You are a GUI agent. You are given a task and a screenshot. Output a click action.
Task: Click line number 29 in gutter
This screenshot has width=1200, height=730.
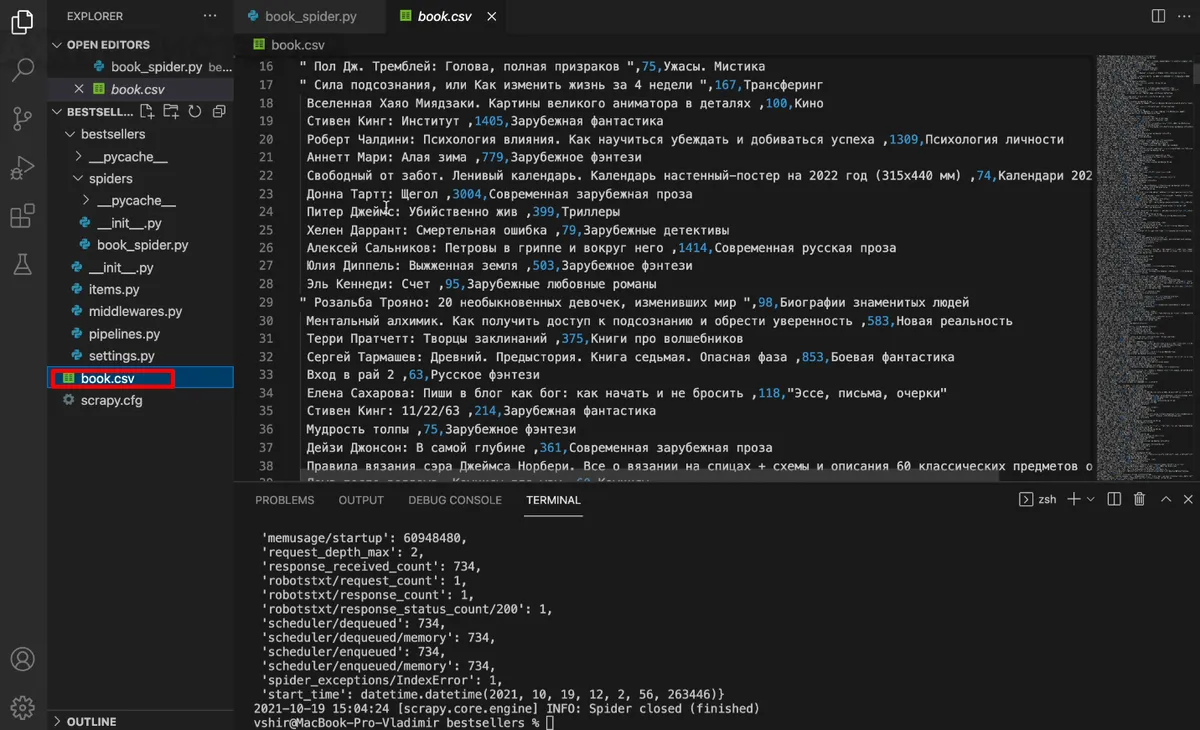click(x=265, y=302)
